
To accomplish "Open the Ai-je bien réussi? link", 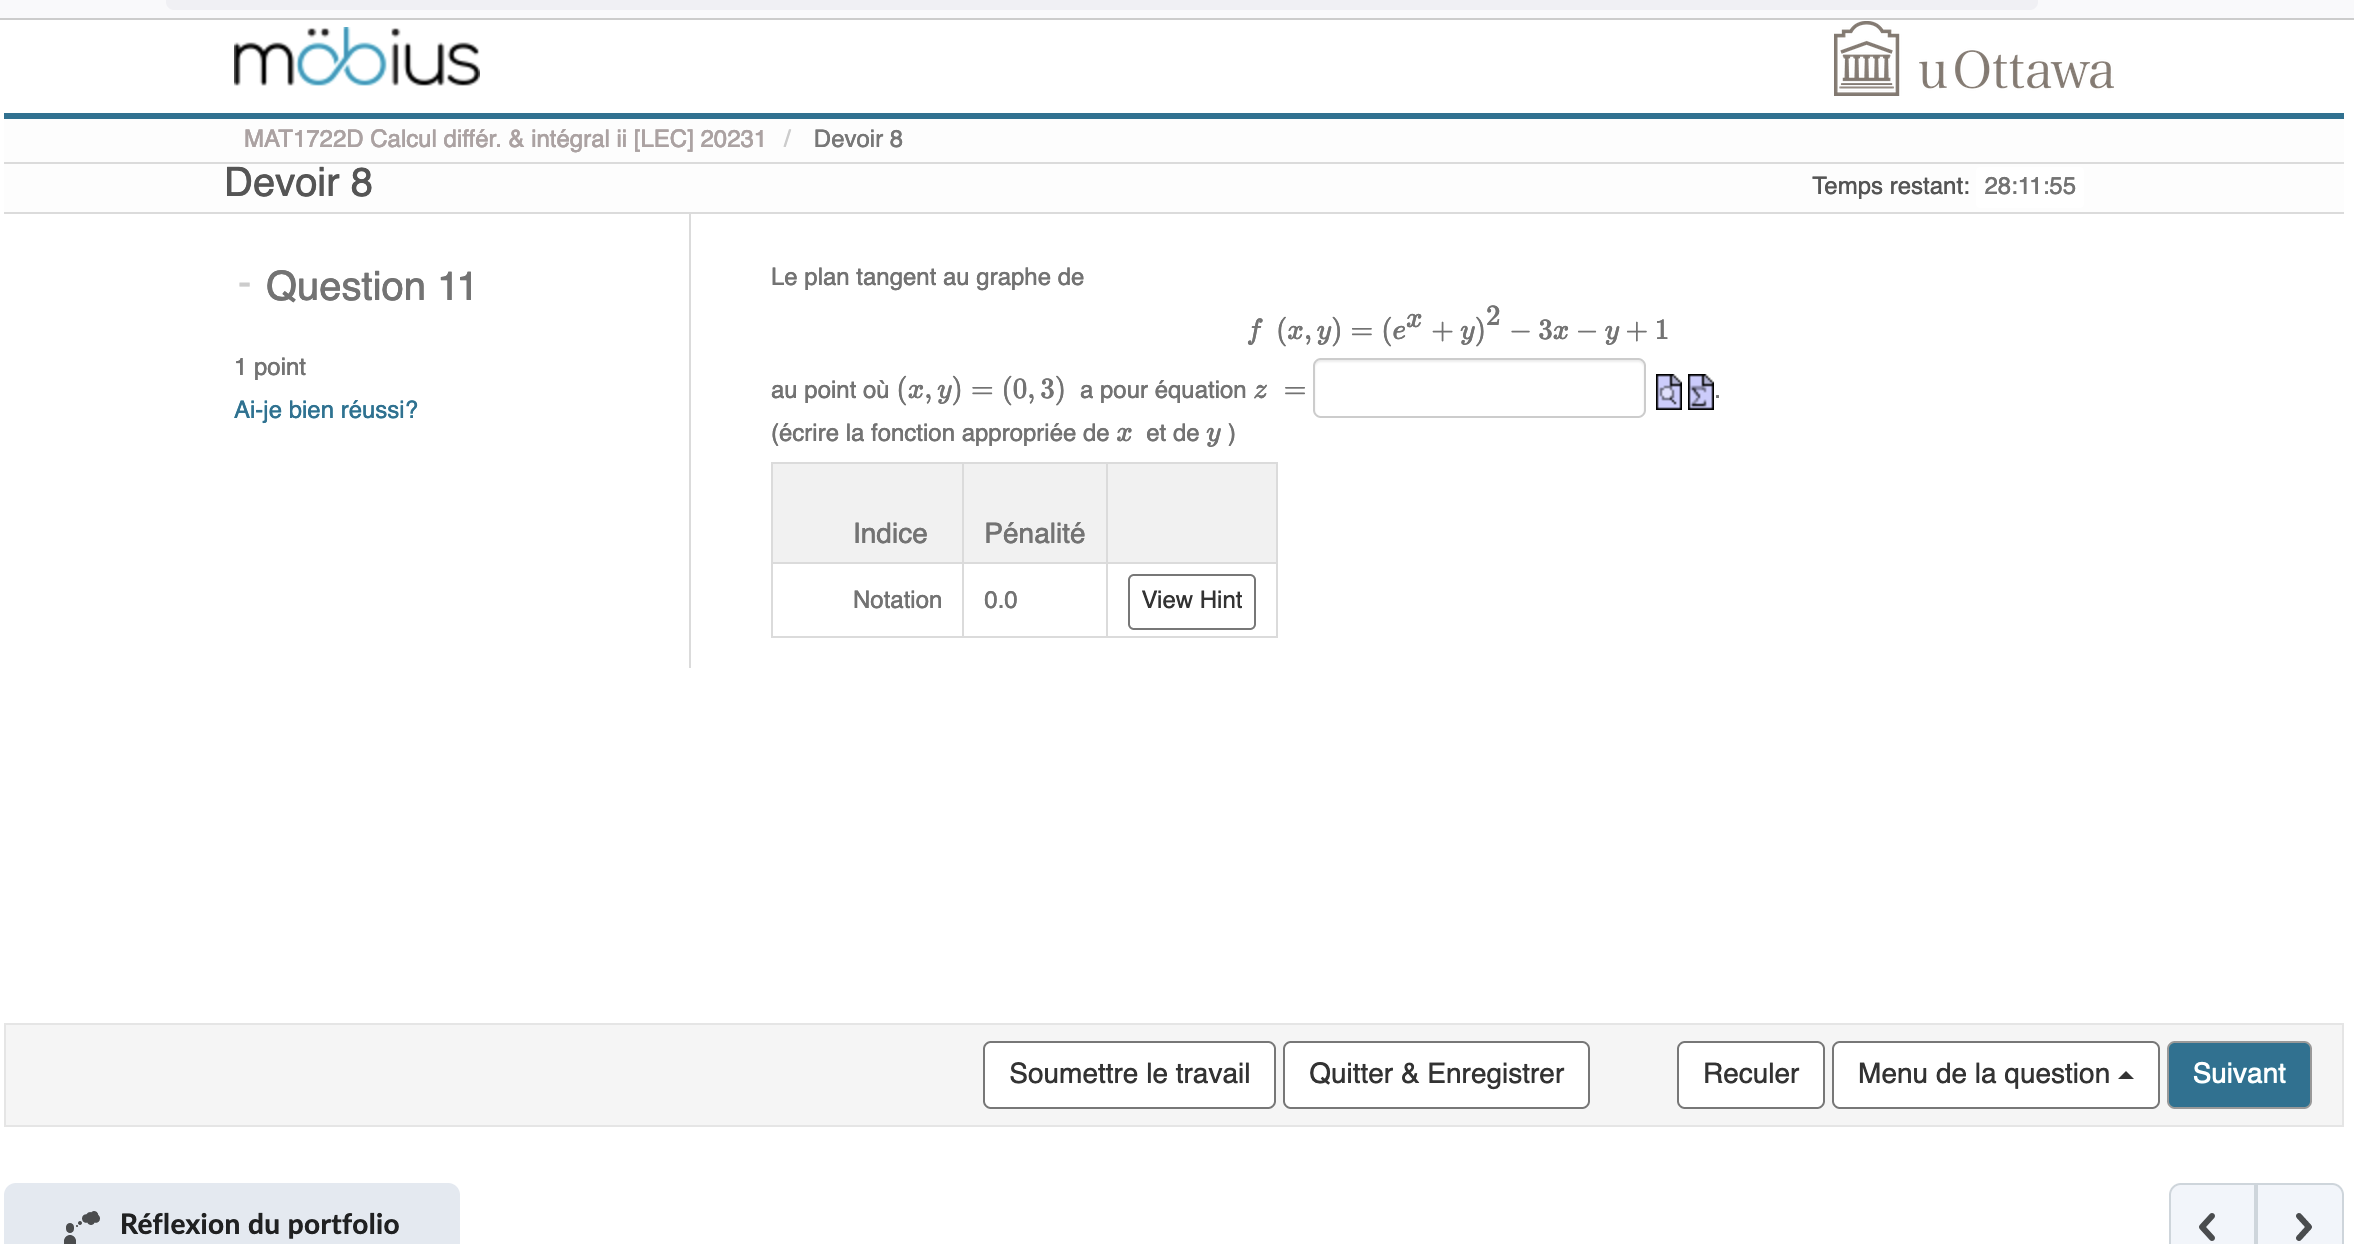I will (326, 409).
